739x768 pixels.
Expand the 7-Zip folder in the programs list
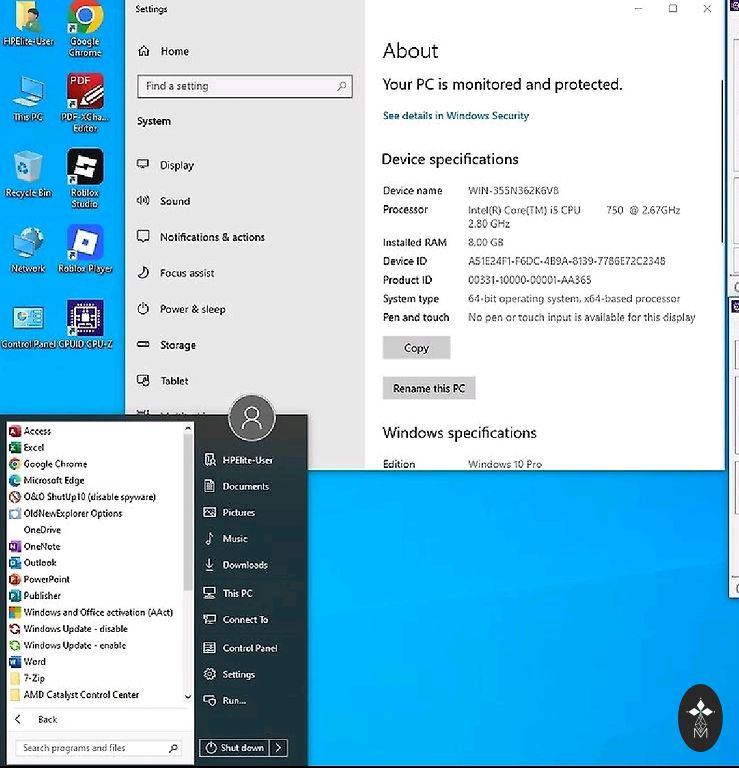[x=34, y=678]
